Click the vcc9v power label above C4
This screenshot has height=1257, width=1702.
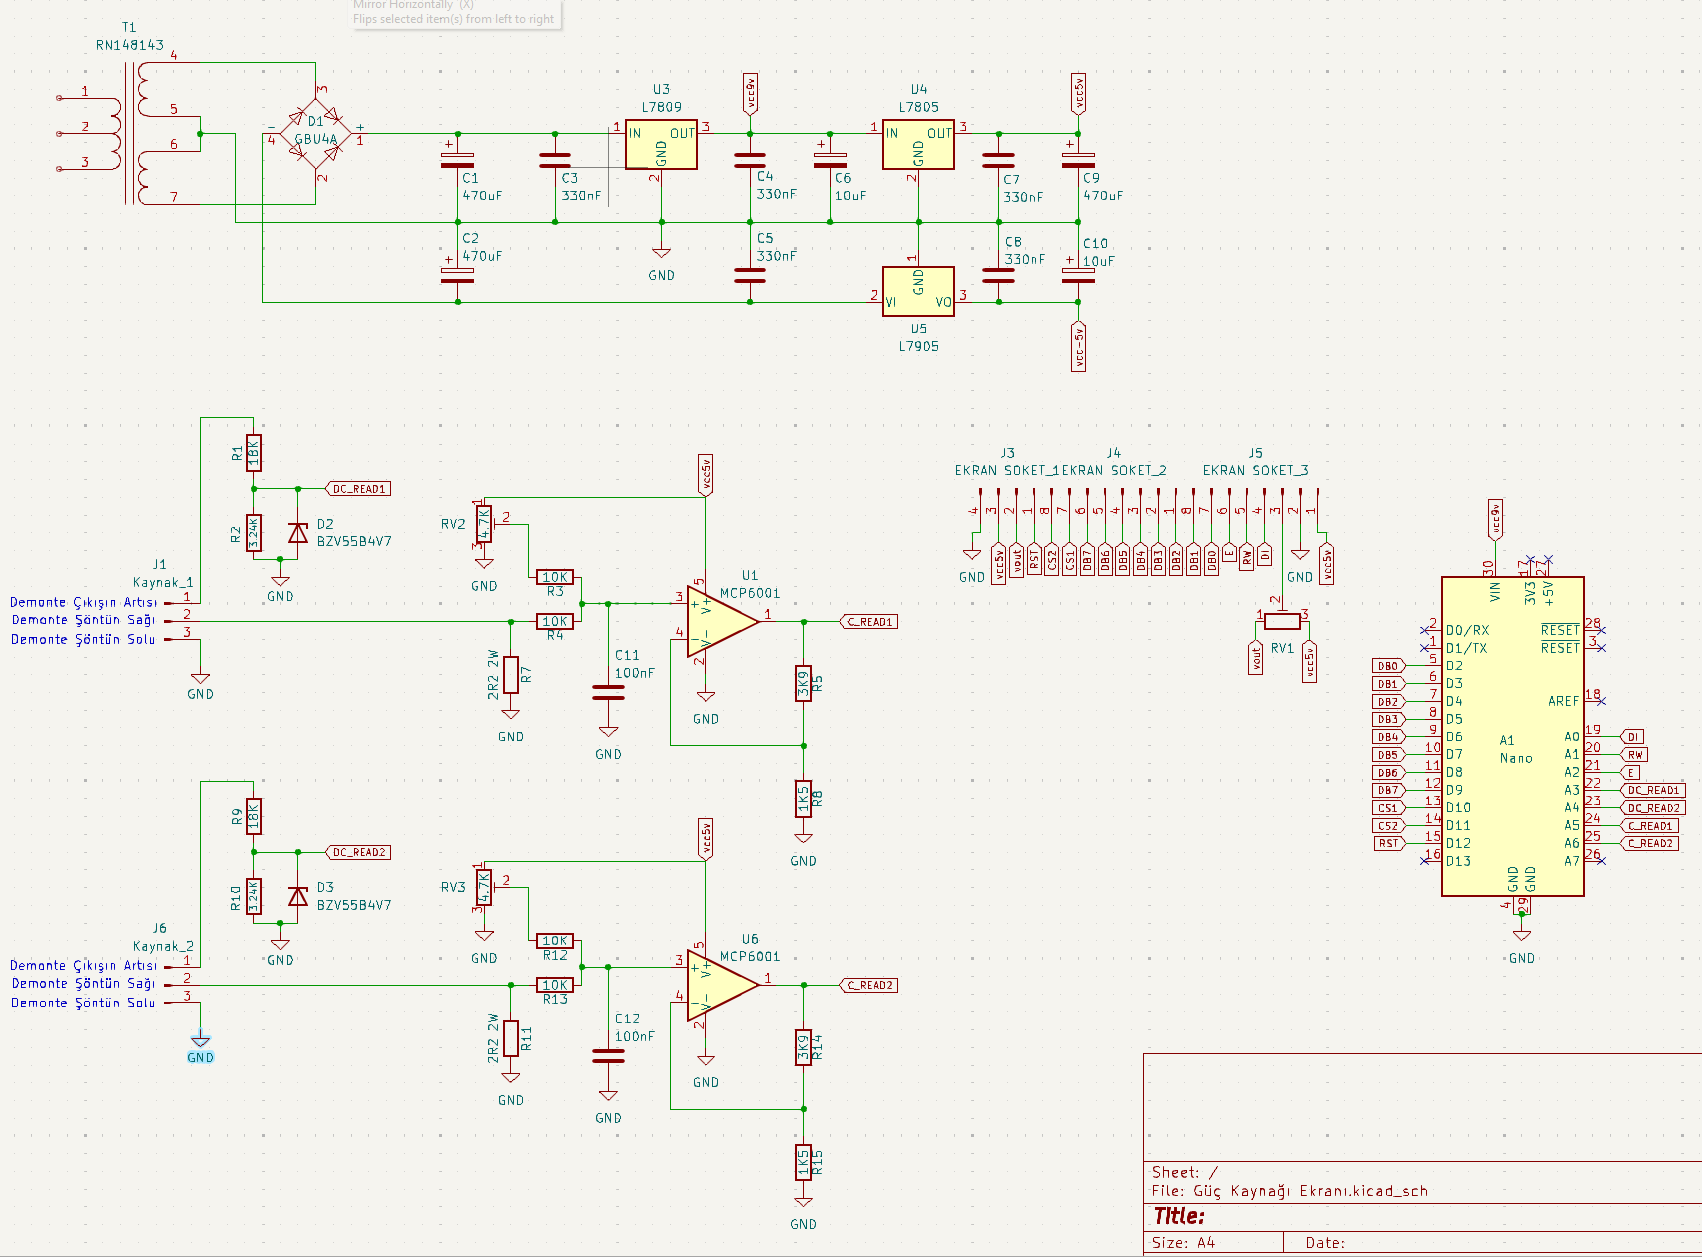coord(750,93)
